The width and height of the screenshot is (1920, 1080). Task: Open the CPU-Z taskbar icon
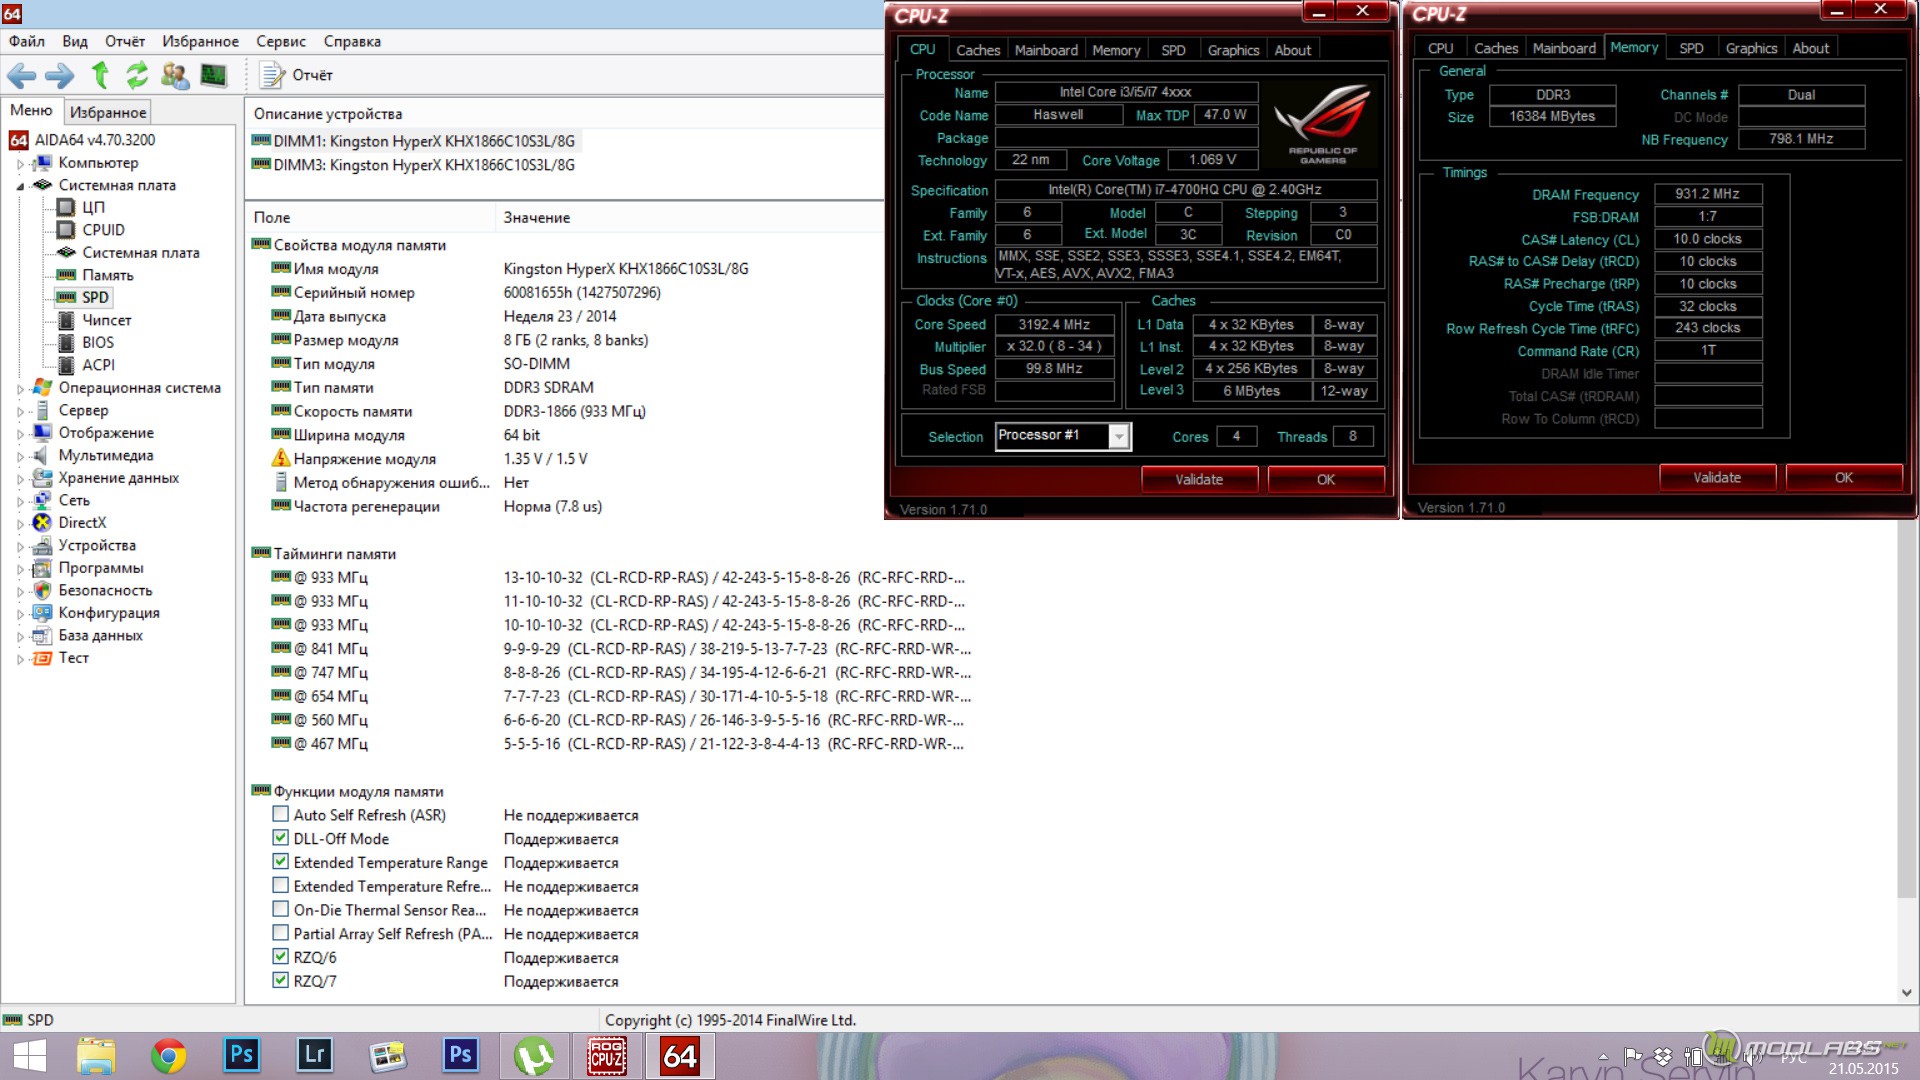[x=607, y=1056]
